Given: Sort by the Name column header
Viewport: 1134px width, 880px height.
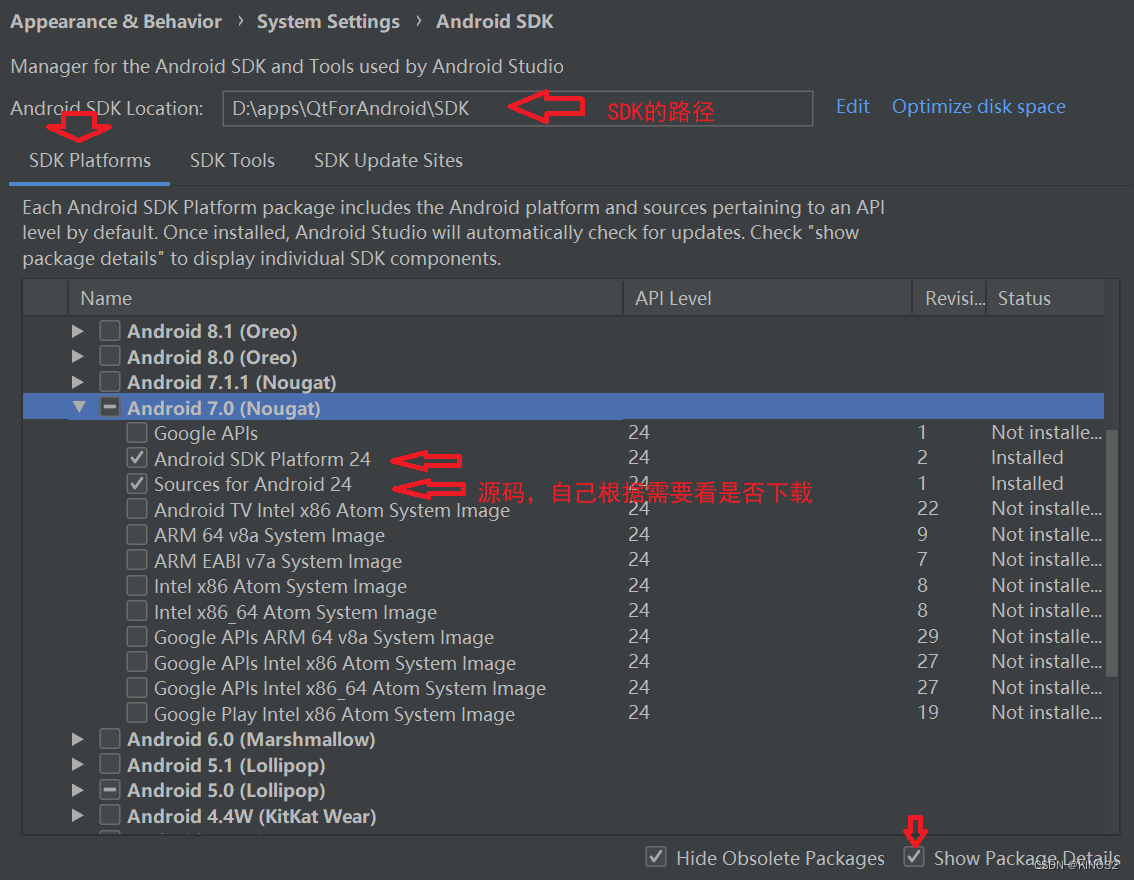Looking at the screenshot, I should (x=346, y=298).
